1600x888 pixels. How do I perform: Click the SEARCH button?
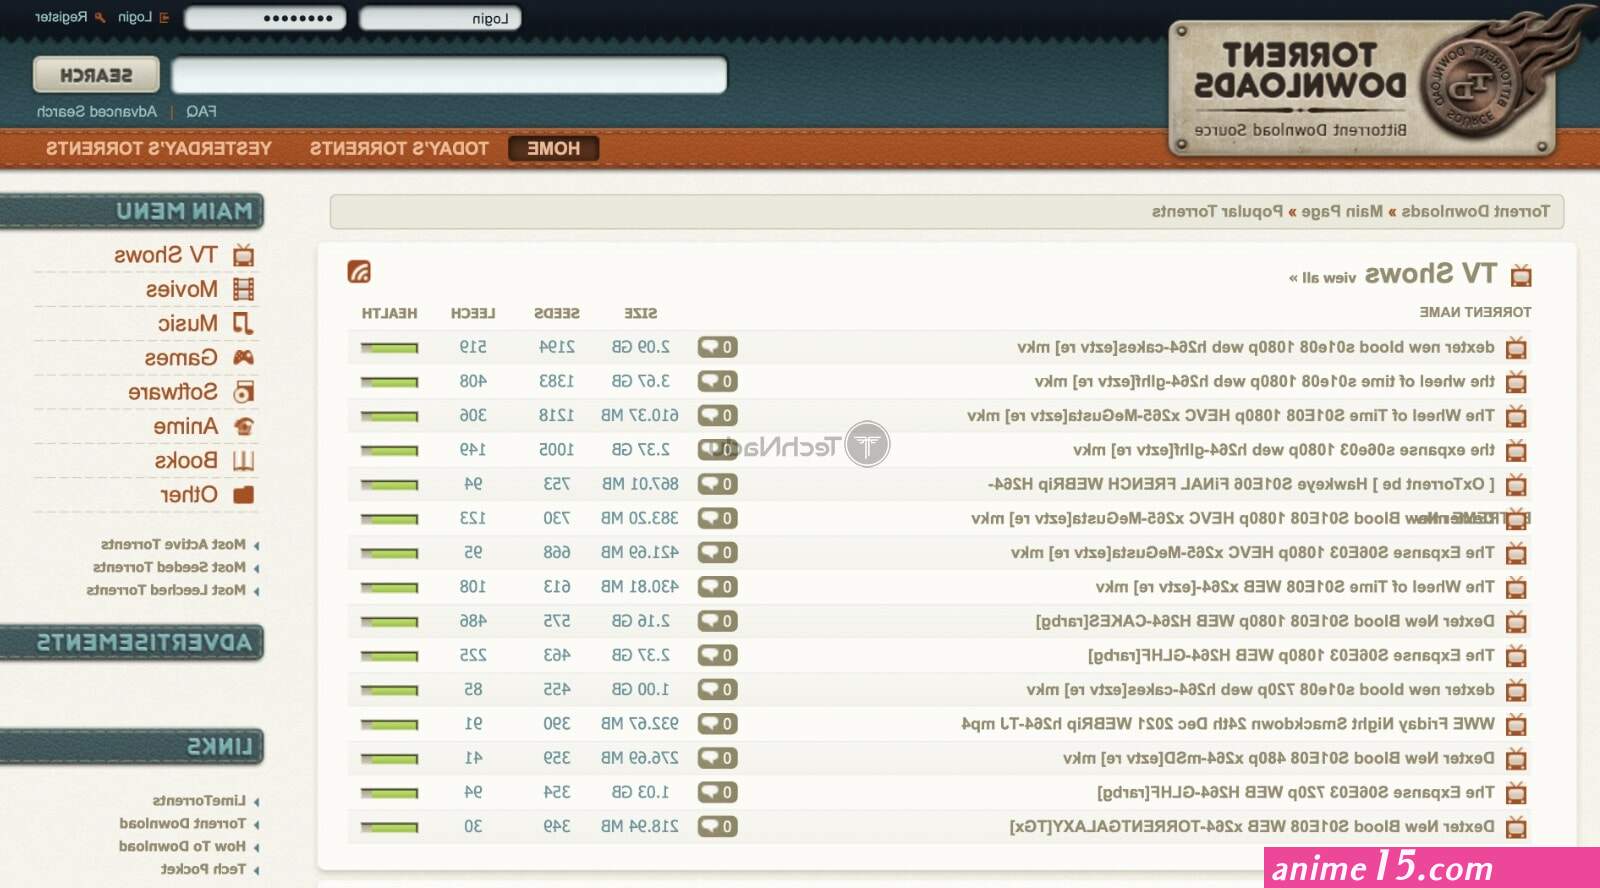click(96, 75)
